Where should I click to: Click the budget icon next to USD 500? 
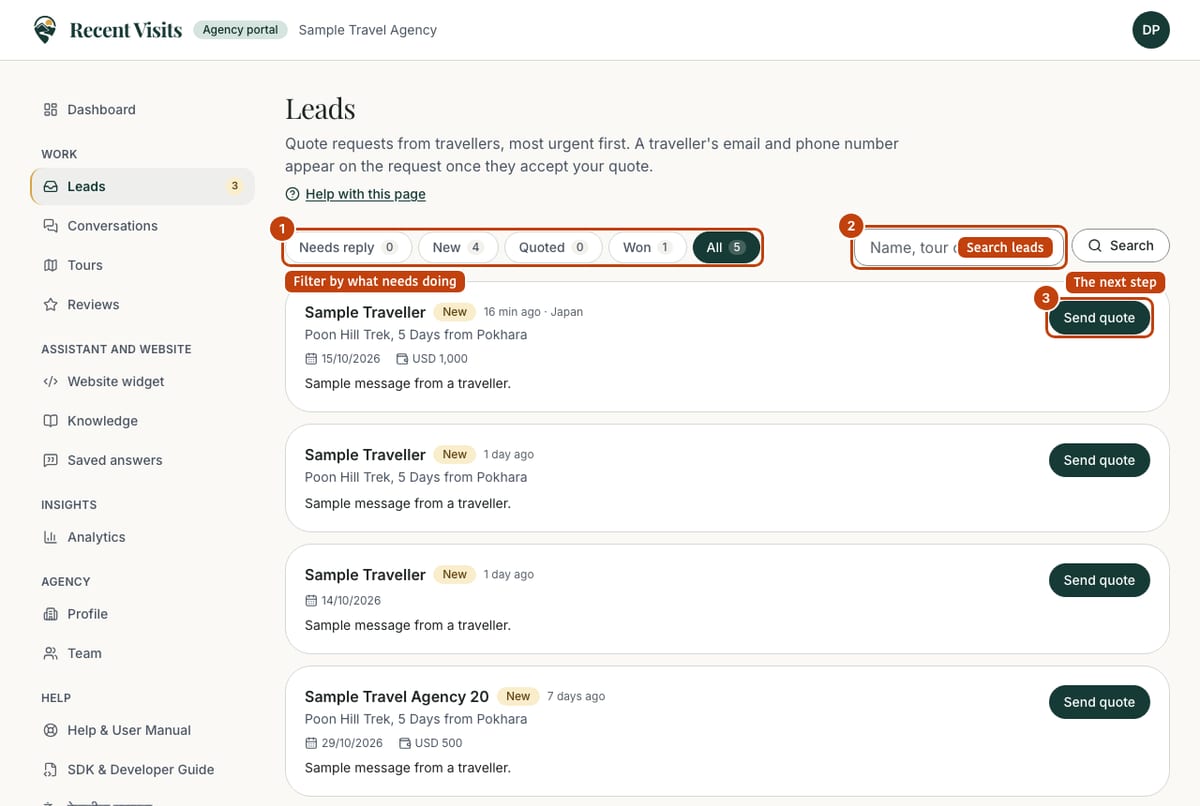pyautogui.click(x=405, y=743)
